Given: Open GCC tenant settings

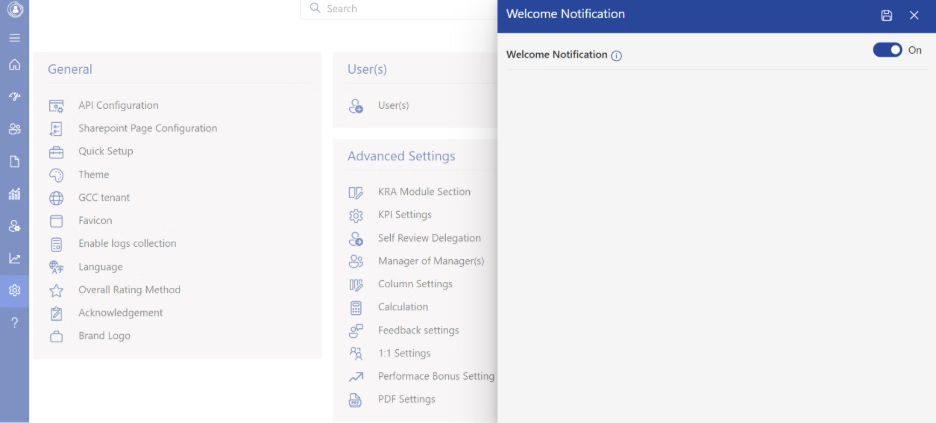Looking at the screenshot, I should tap(104, 197).
